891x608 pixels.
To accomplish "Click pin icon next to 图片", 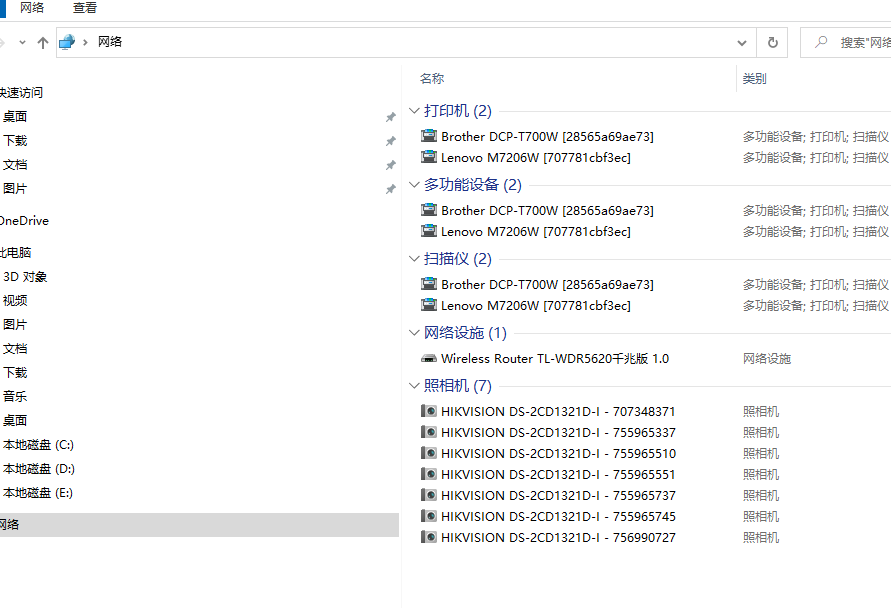I will coord(390,189).
